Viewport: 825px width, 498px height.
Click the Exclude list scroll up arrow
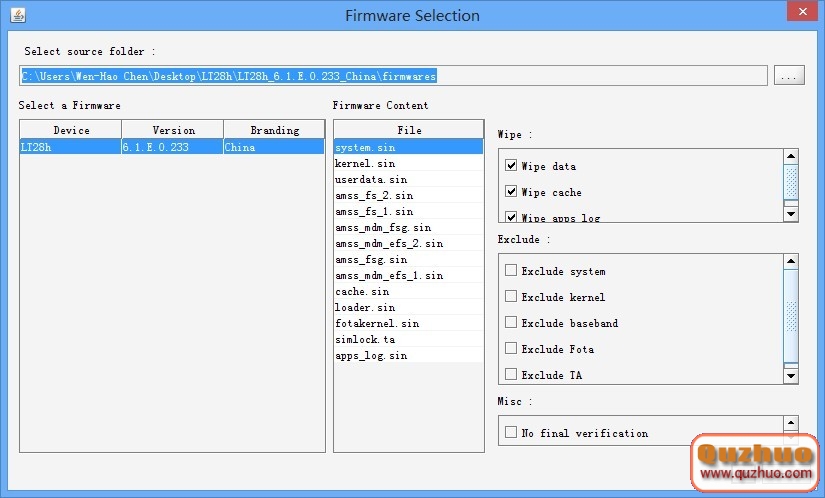click(x=791, y=261)
